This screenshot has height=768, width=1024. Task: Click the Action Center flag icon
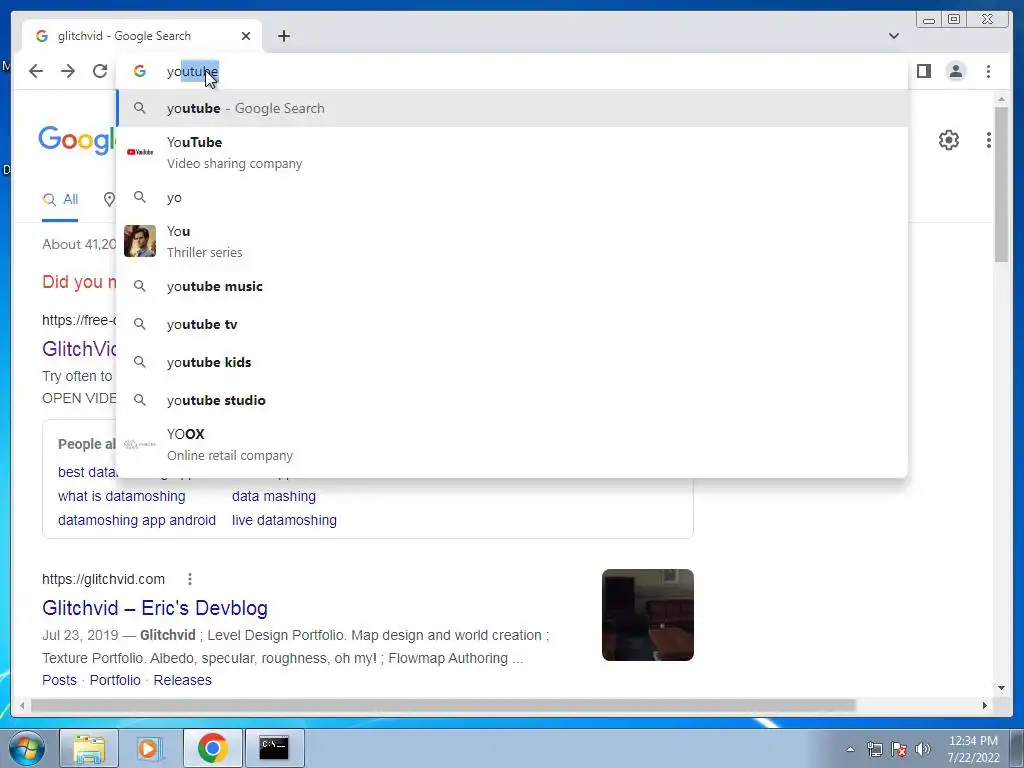899,749
